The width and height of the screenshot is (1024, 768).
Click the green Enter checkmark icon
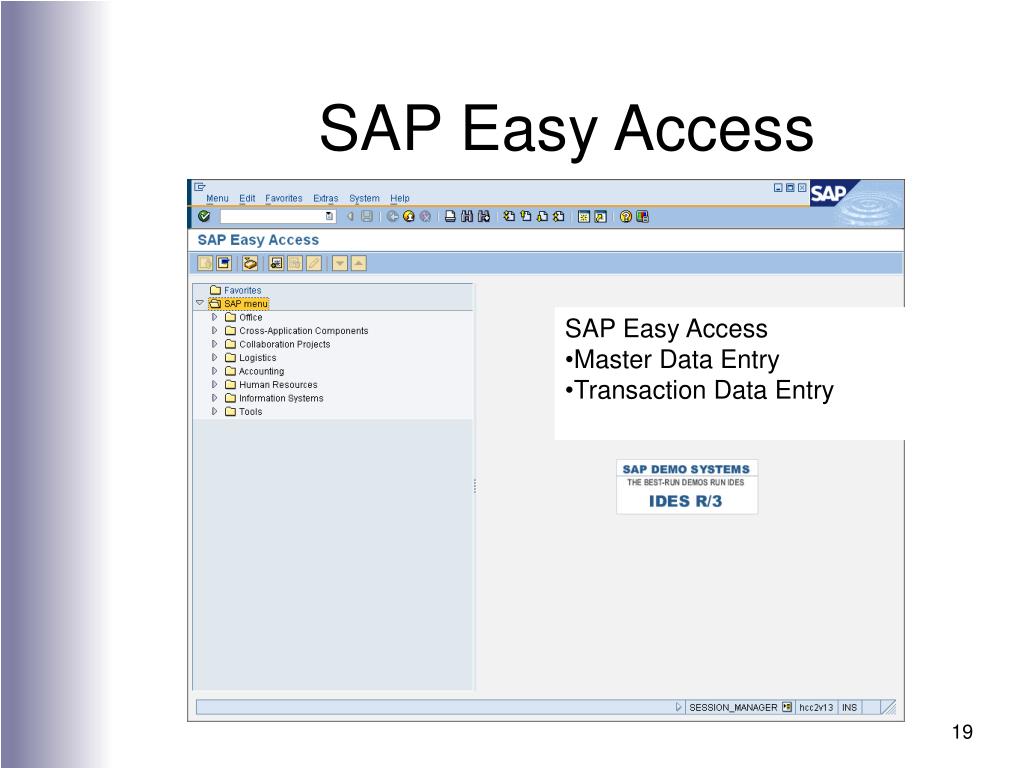[x=204, y=216]
